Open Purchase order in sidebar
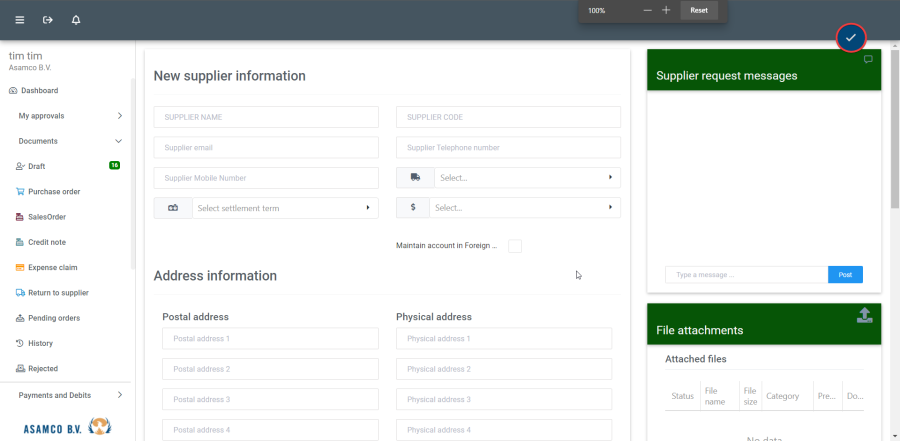The width and height of the screenshot is (900, 441). pyautogui.click(x=54, y=192)
